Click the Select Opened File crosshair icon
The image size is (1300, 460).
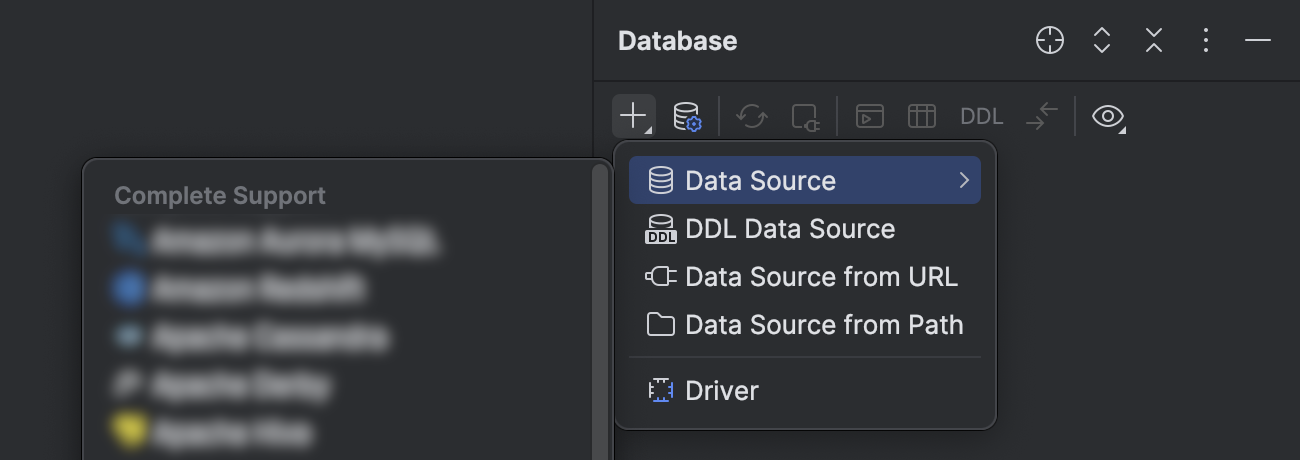[x=1050, y=41]
